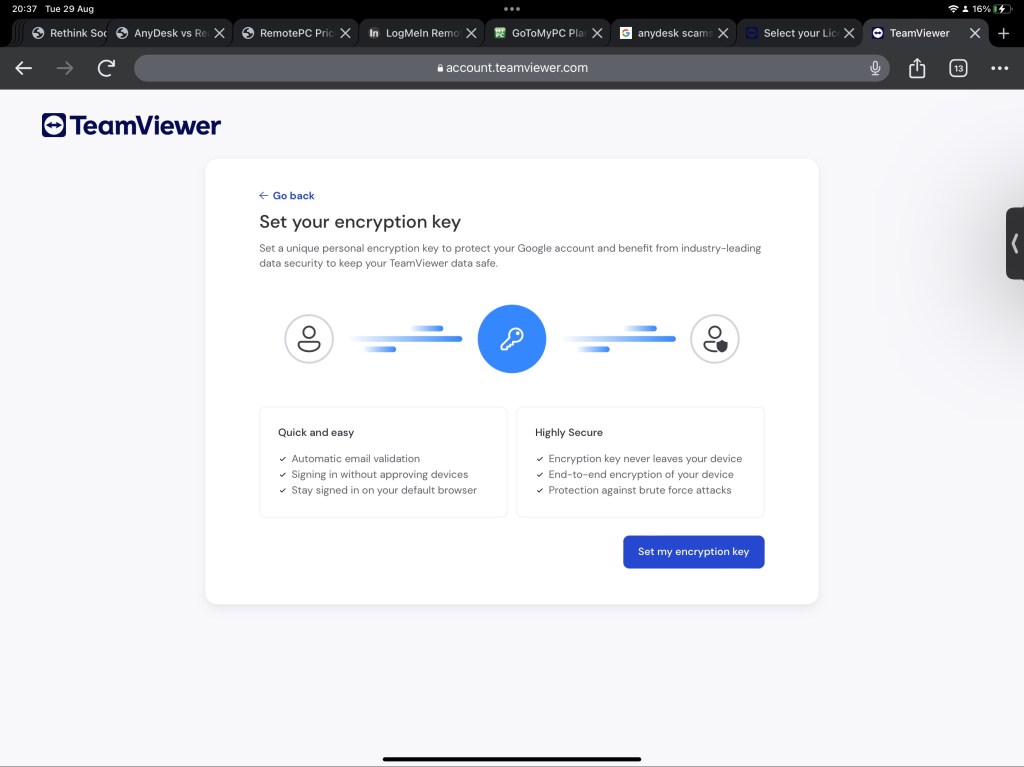Viewport: 1024px width, 767px height.
Task: Tap the microphone icon in address bar
Action: pyautogui.click(x=875, y=68)
